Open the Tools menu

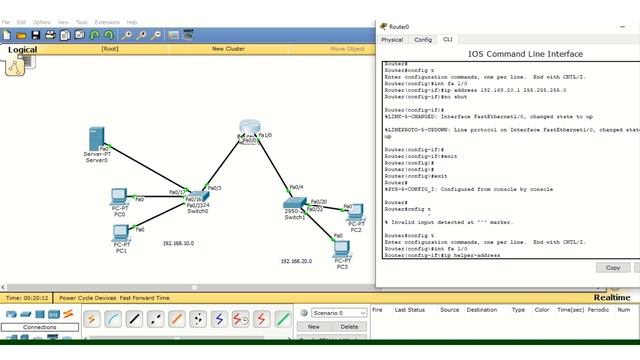[x=82, y=22]
